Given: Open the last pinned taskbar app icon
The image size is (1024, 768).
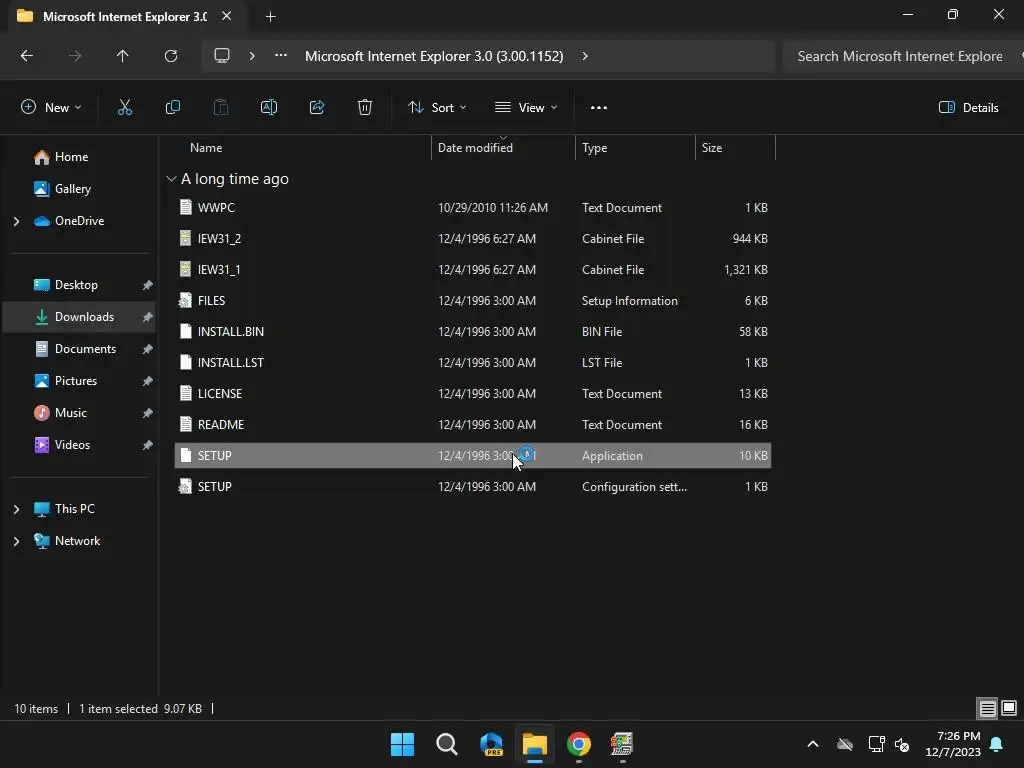Looking at the screenshot, I should (622, 744).
